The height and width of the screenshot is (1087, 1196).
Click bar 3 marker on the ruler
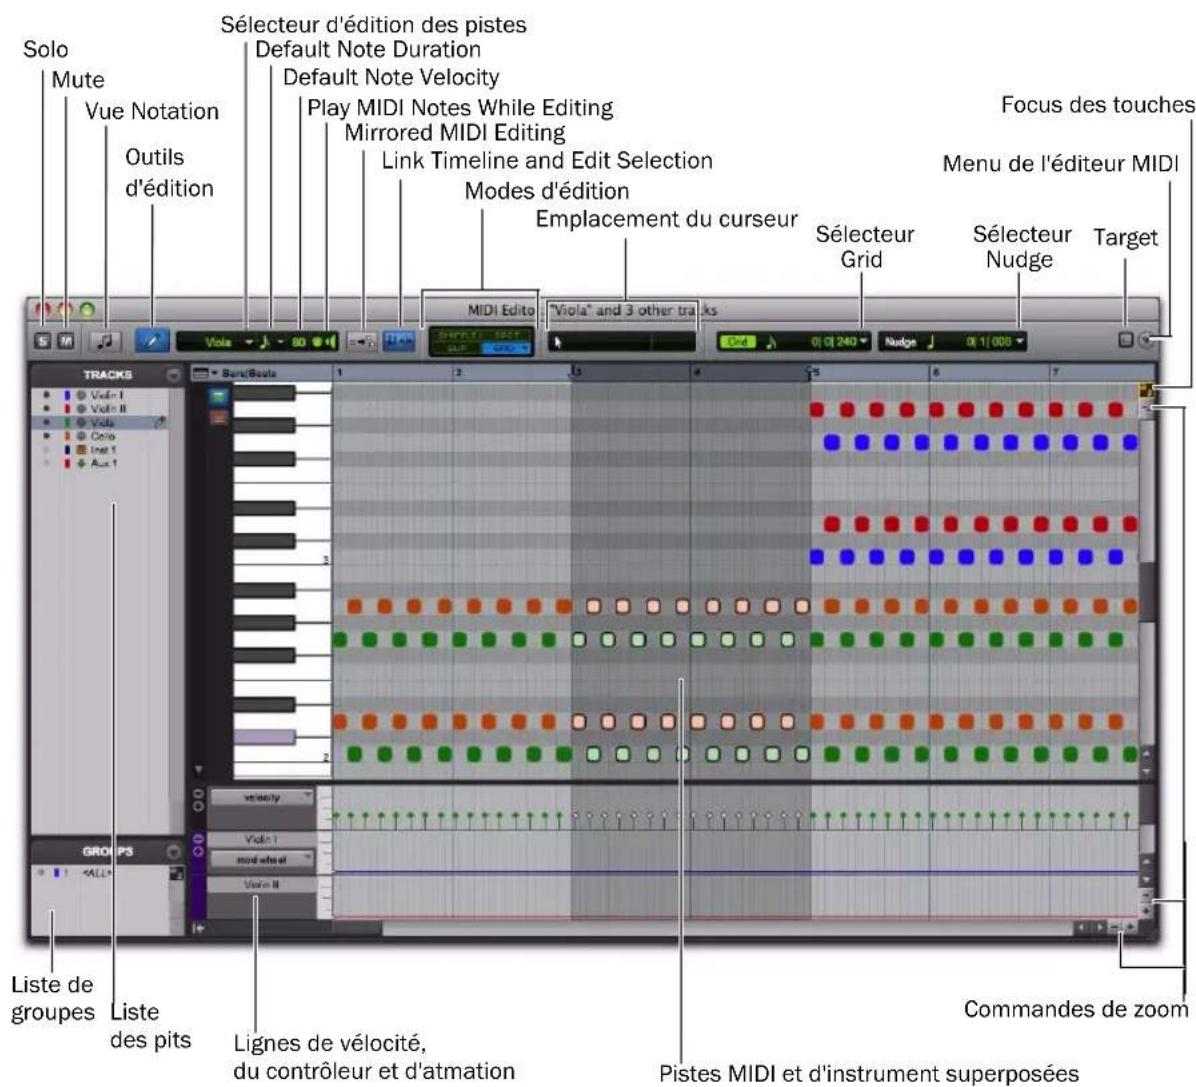pos(576,372)
